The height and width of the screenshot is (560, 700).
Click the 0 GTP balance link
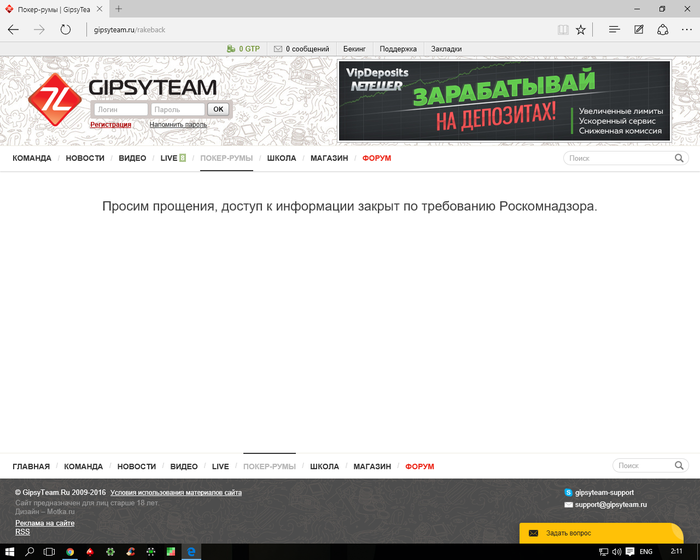click(x=243, y=49)
